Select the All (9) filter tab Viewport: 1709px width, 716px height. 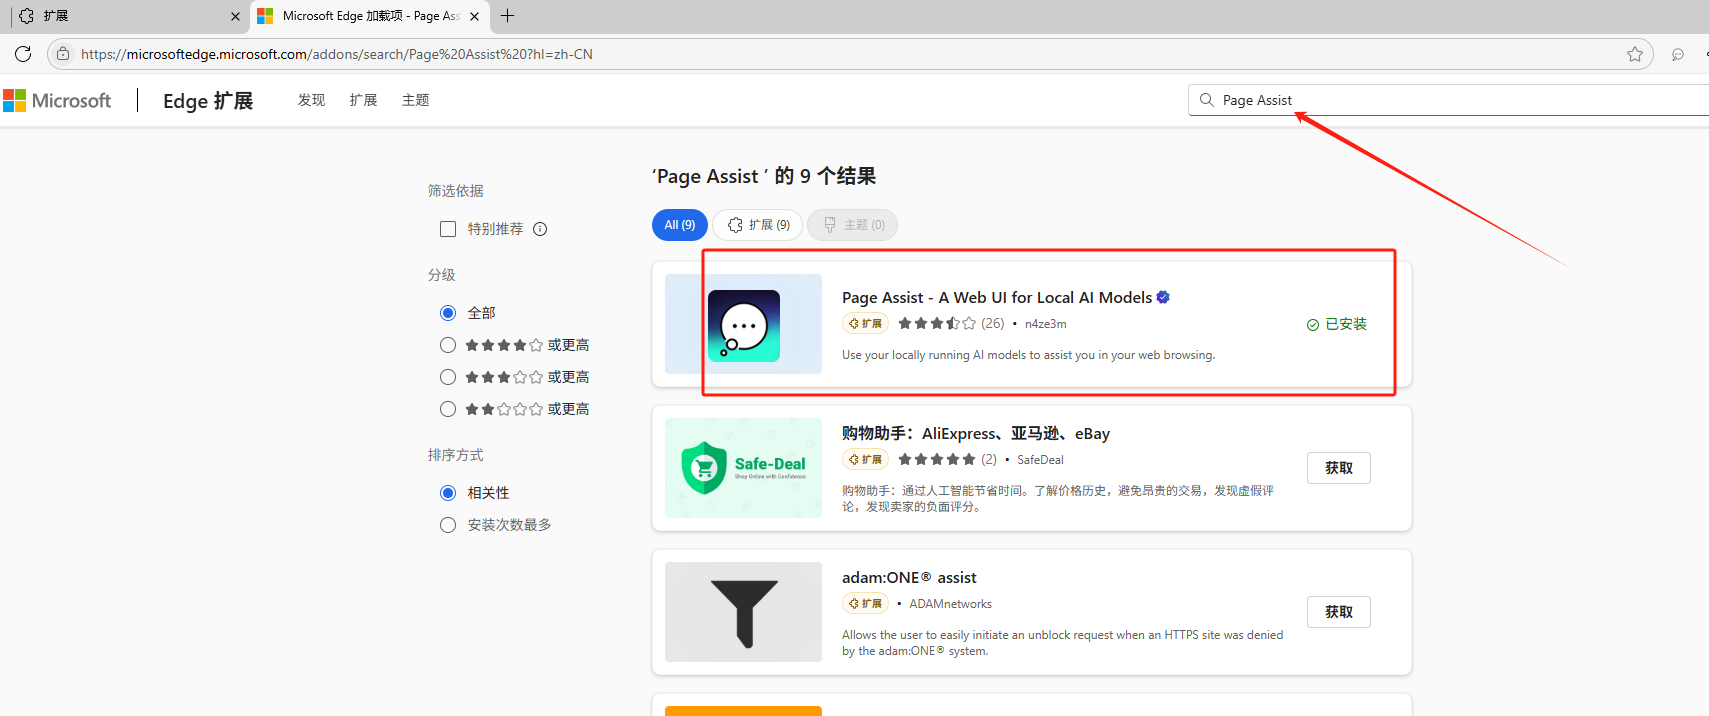[680, 225]
